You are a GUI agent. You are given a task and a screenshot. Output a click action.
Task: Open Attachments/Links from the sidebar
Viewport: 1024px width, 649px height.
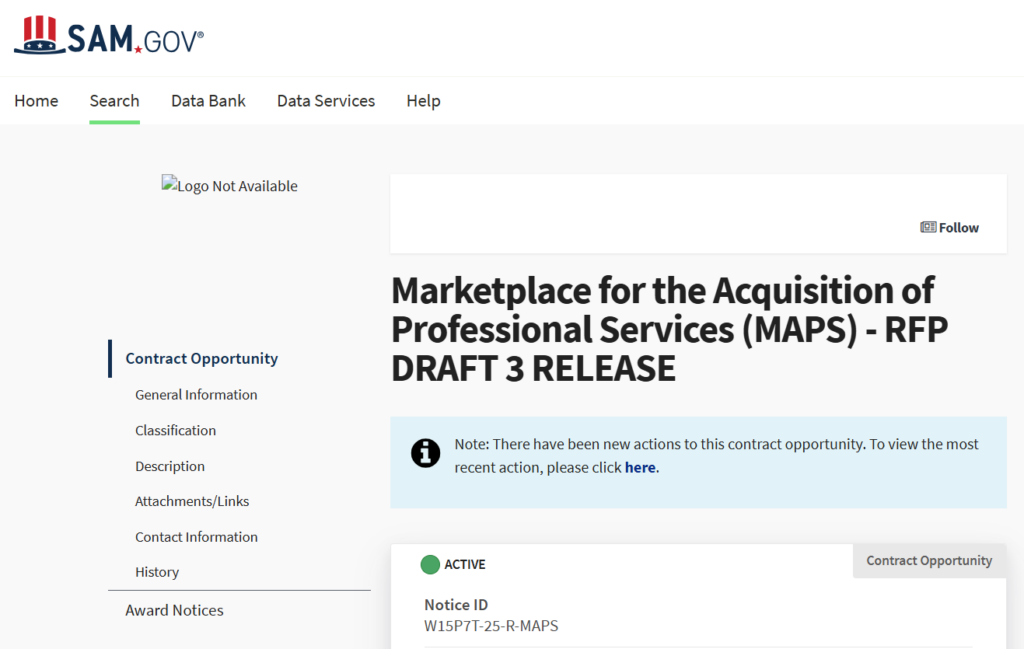(x=191, y=501)
